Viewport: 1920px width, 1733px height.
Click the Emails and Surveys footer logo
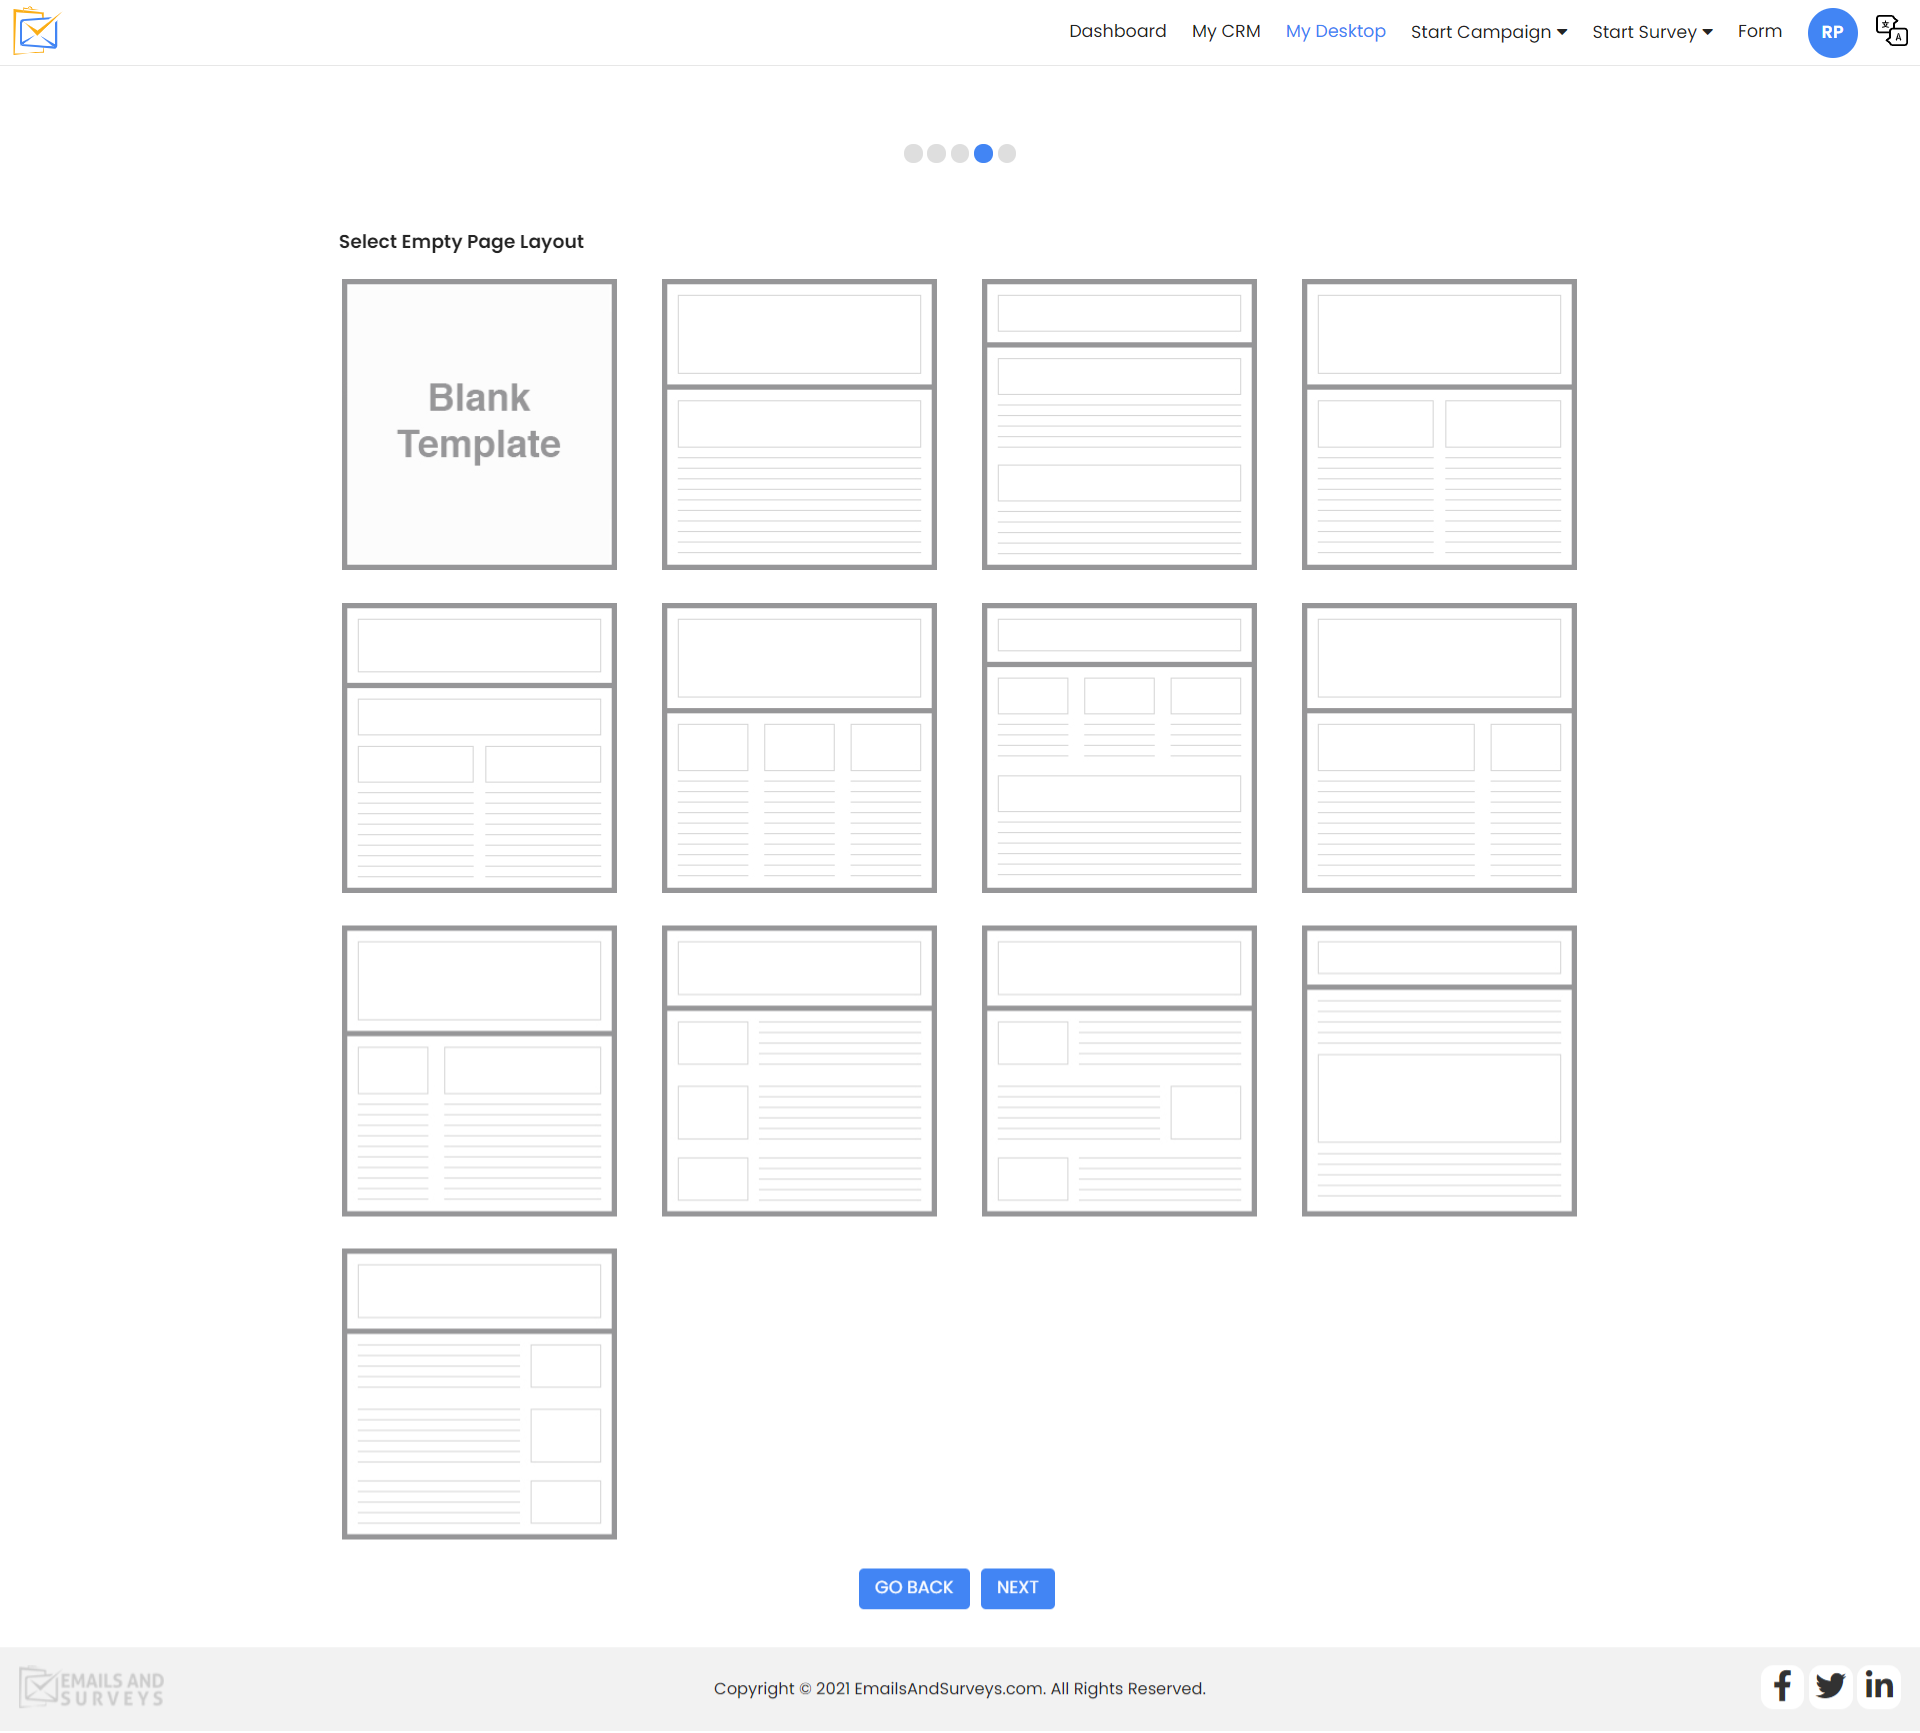pos(91,1688)
